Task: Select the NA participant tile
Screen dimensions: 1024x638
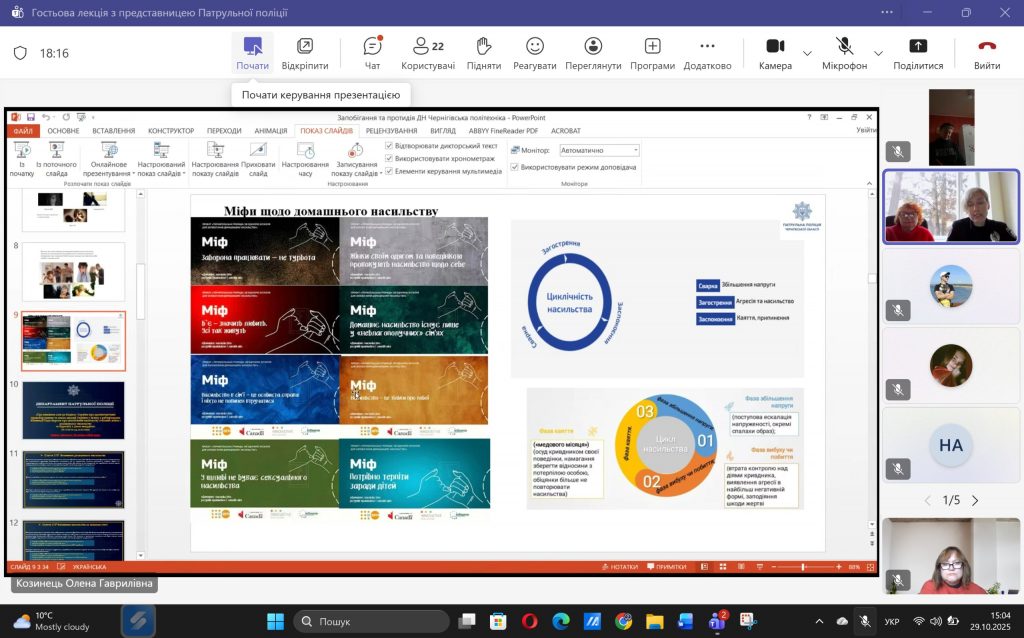Action: coord(950,445)
